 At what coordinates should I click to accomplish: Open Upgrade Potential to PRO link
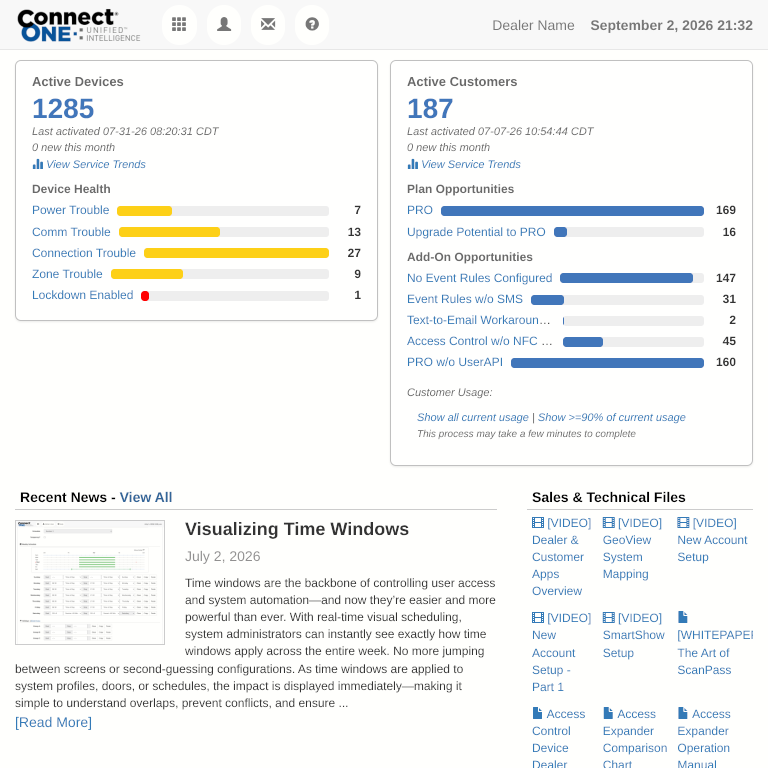476,232
